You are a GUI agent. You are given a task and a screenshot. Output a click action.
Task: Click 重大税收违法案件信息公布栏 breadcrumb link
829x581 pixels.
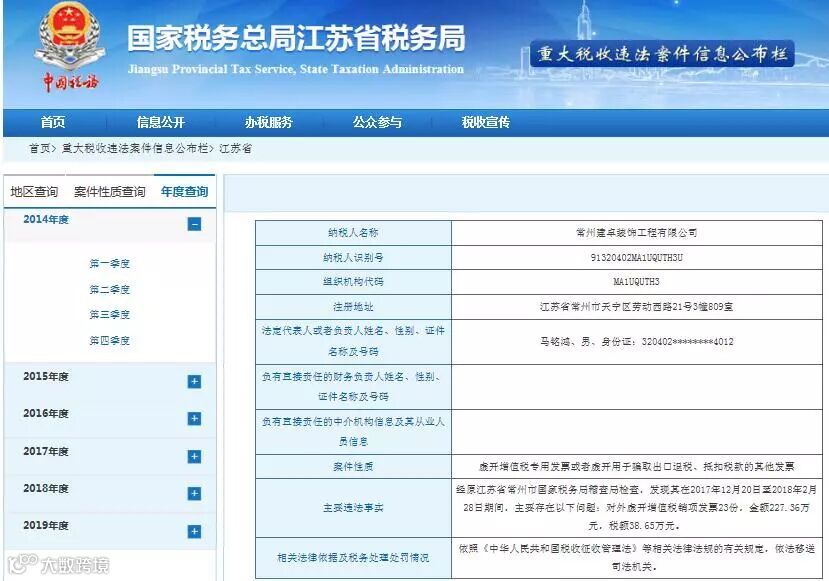(x=135, y=149)
